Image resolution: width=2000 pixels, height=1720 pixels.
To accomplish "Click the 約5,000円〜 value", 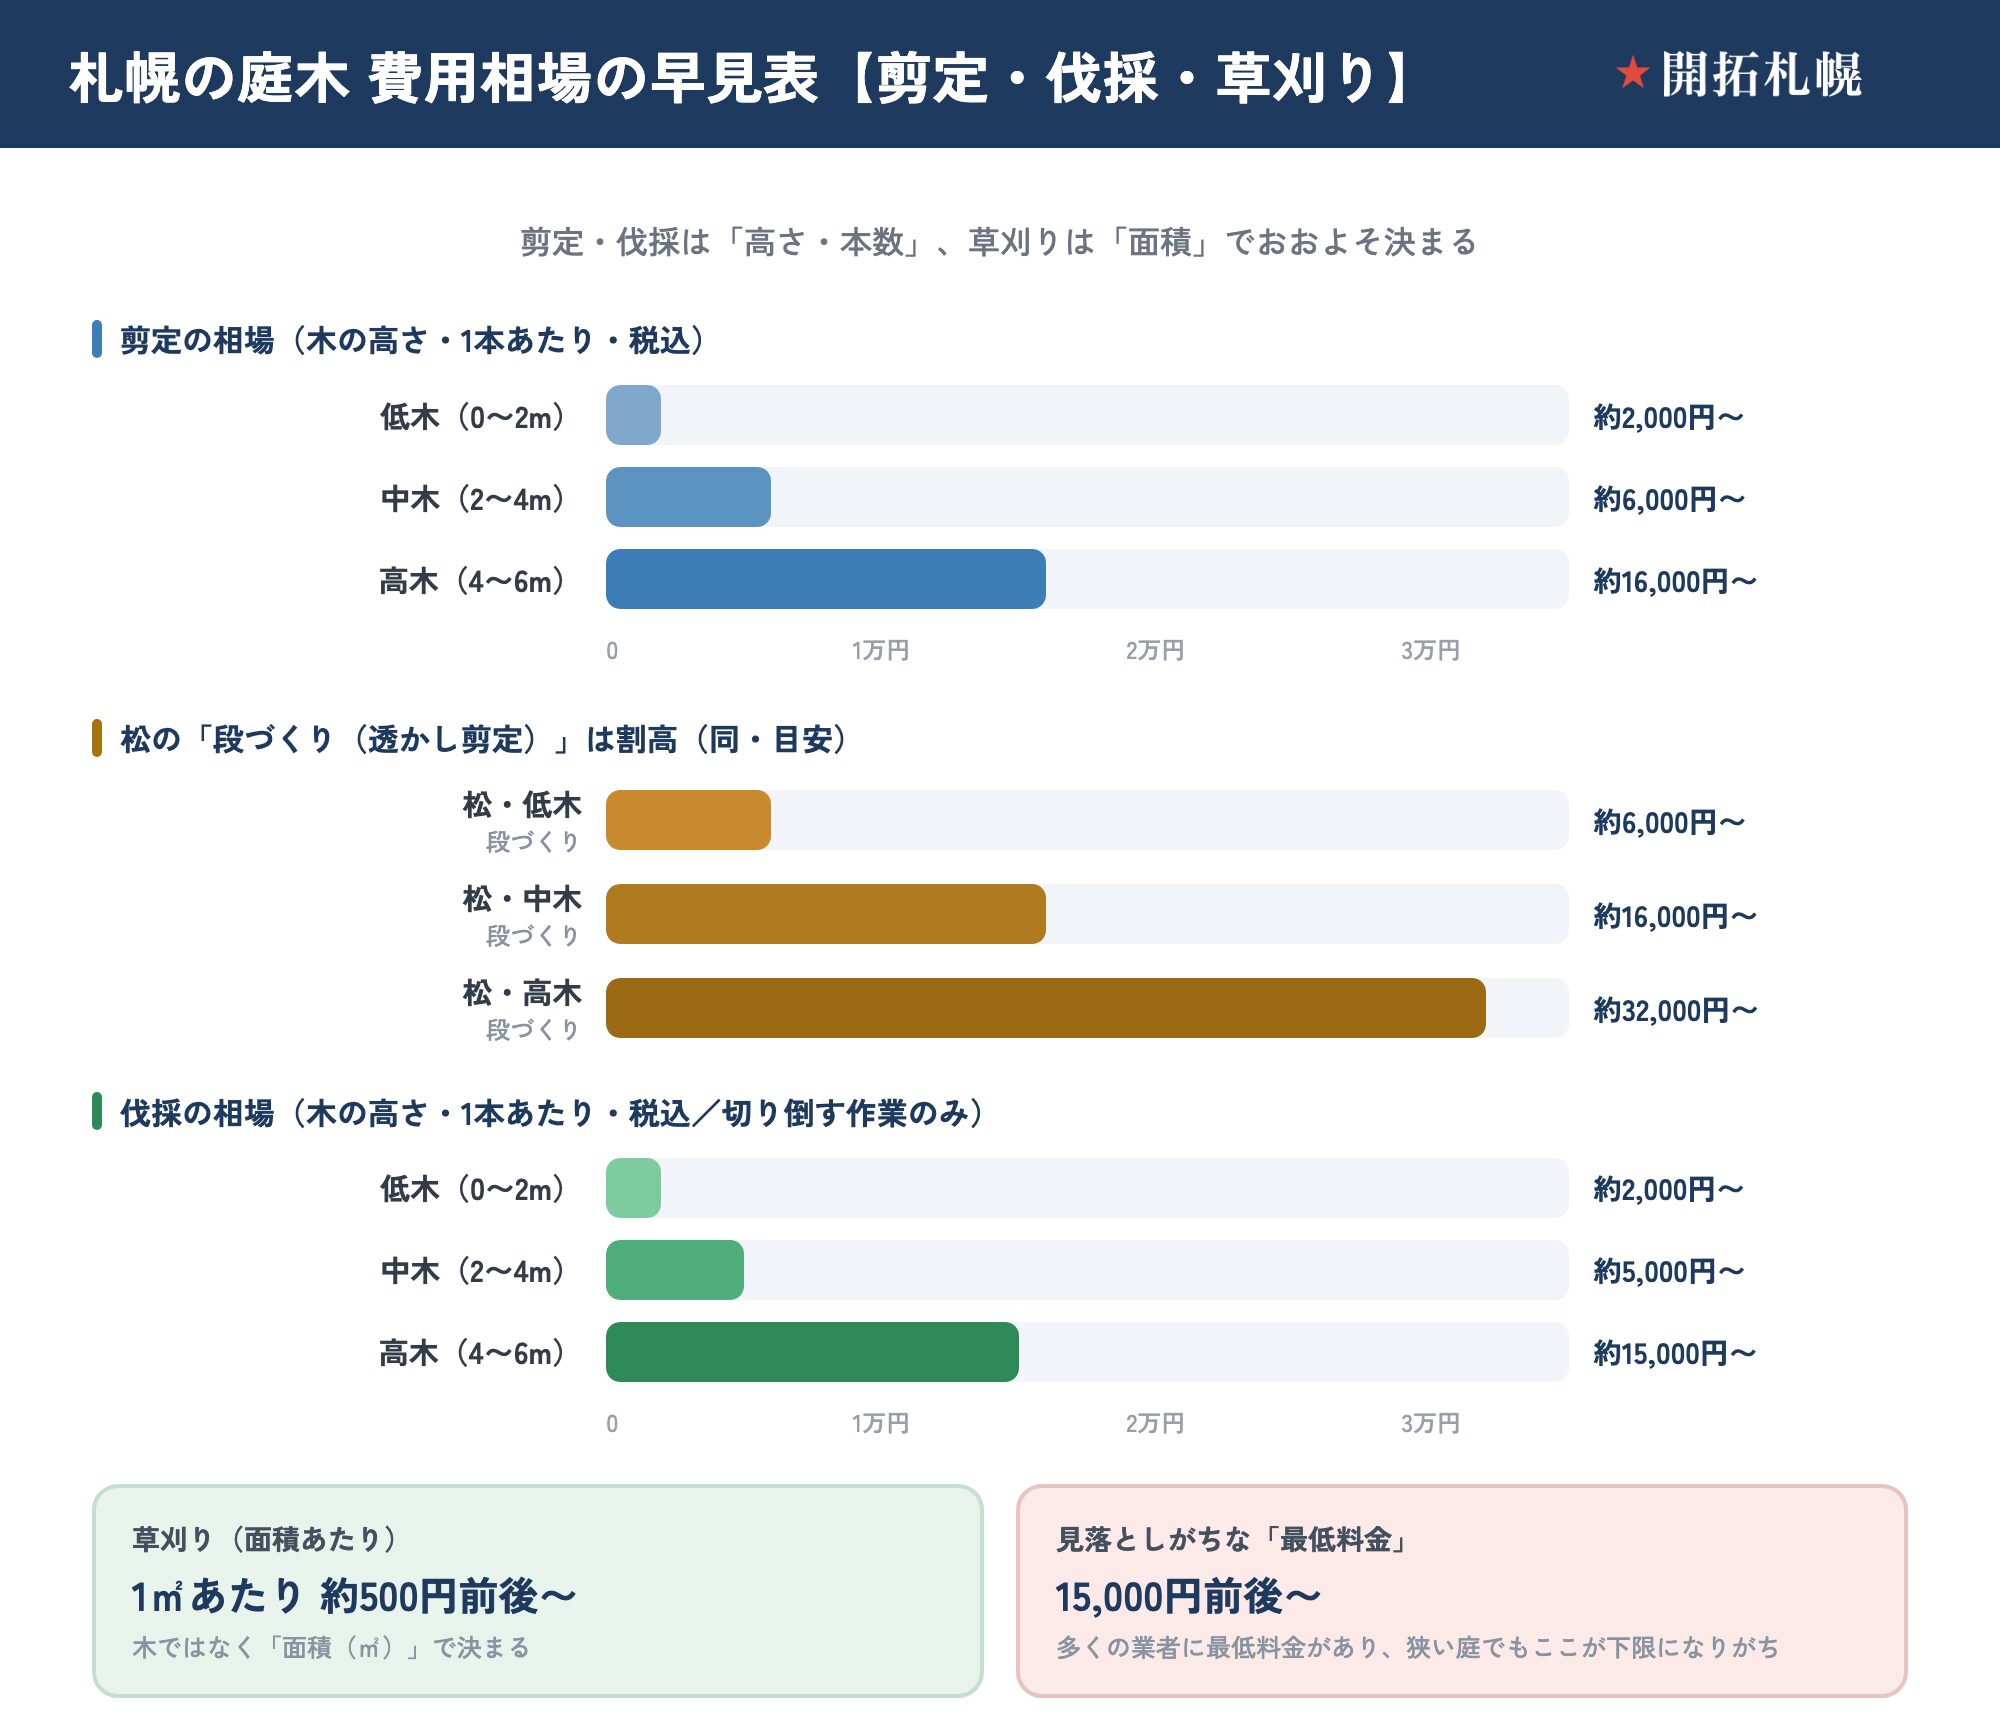I will point(1669,1272).
